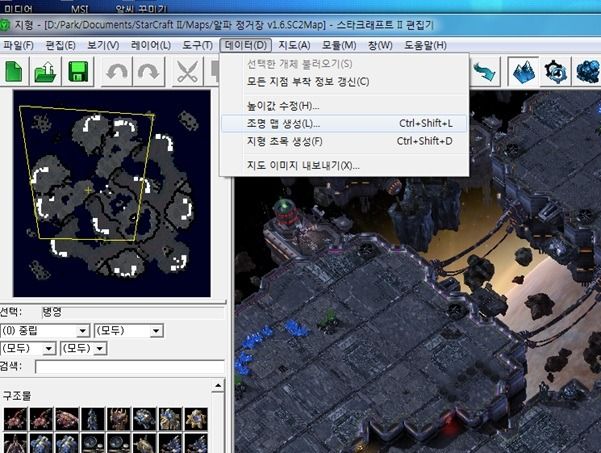Click the Redo arrow icon
601x453 pixels.
coord(149,72)
